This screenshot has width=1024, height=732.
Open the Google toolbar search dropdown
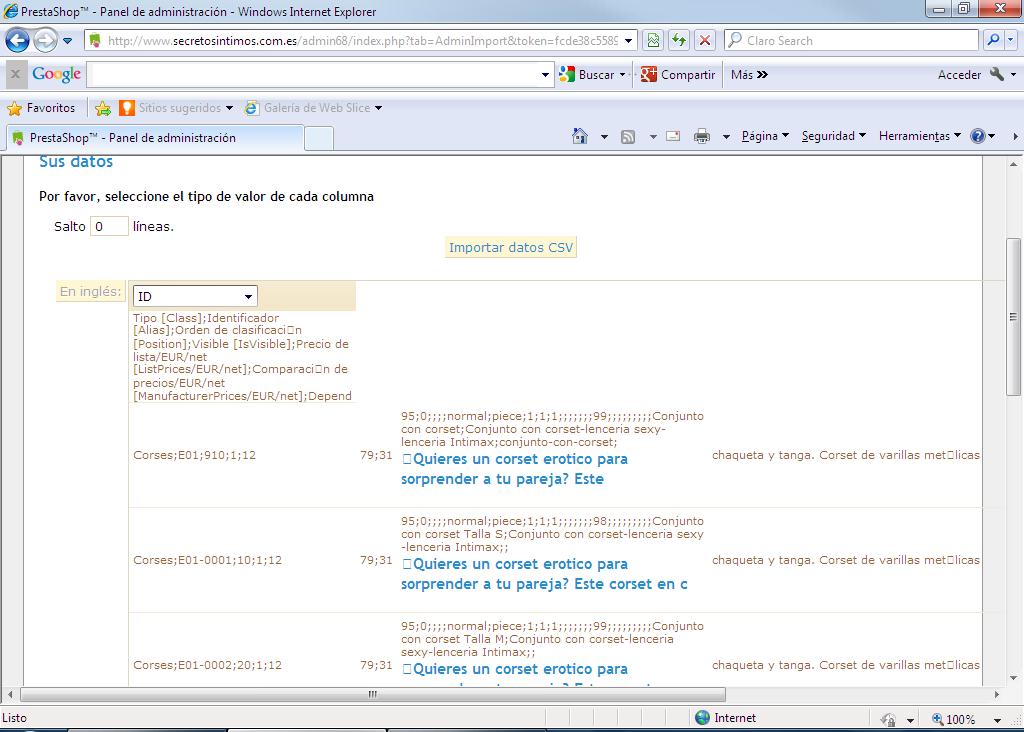[545, 74]
